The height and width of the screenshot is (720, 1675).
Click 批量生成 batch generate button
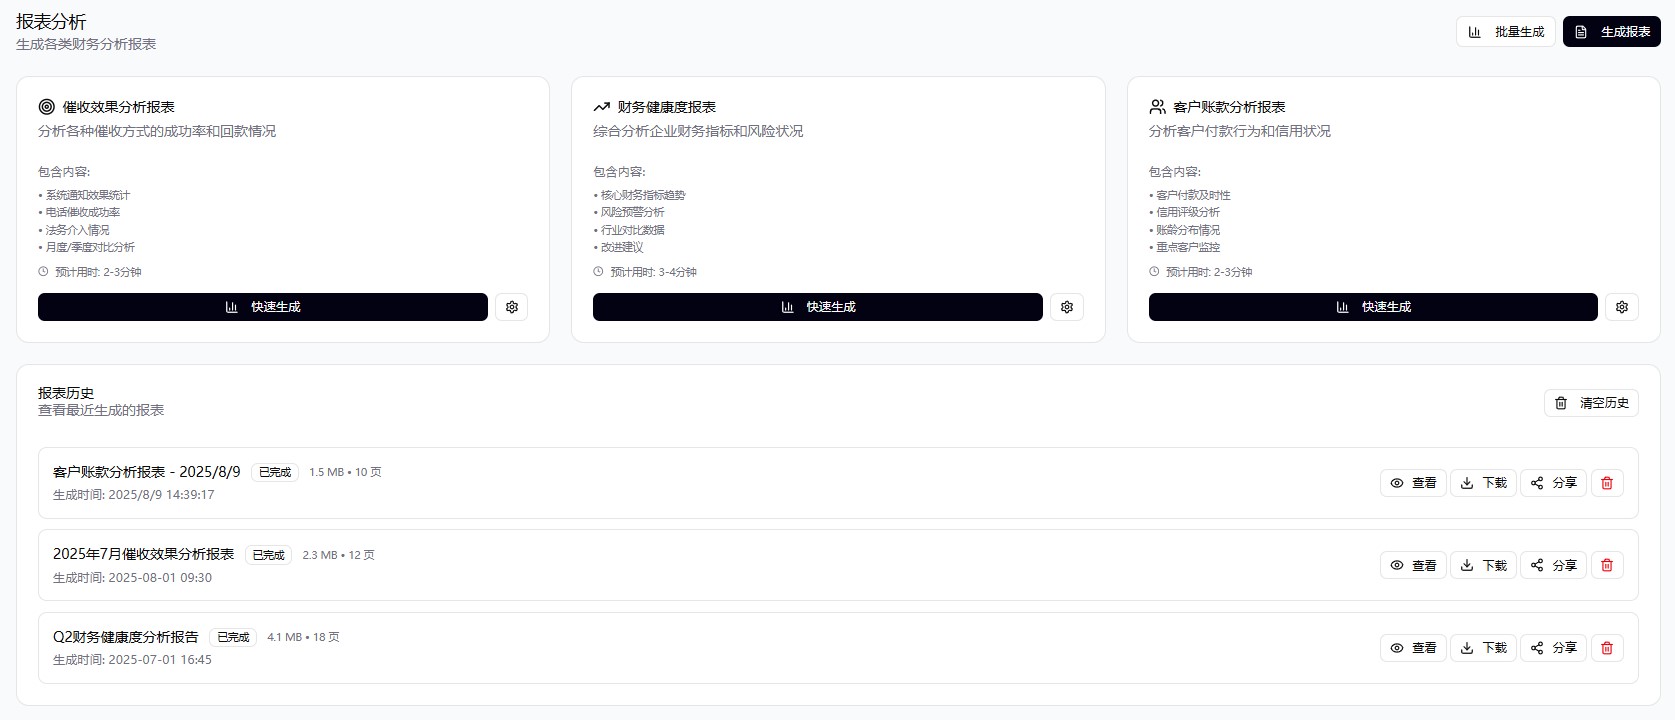click(1506, 32)
